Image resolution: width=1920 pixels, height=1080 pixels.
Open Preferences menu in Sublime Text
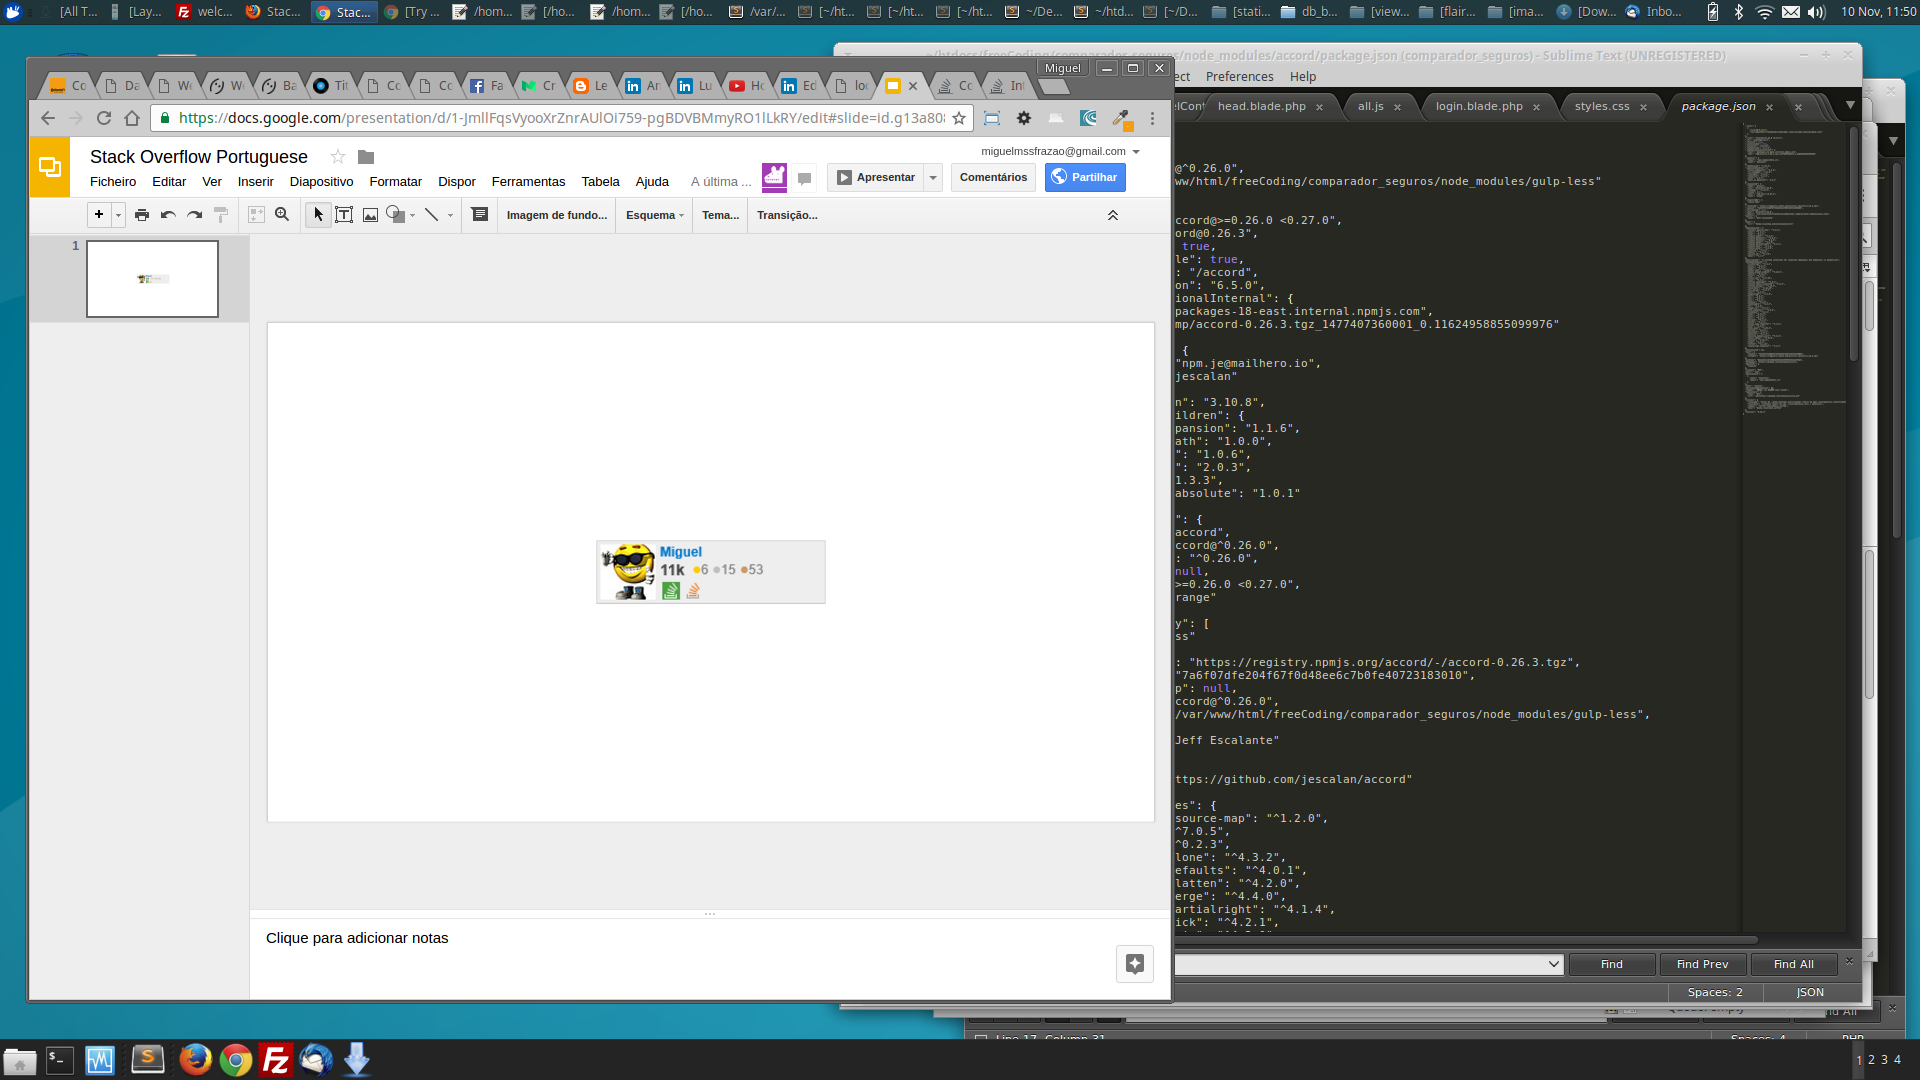click(1239, 77)
